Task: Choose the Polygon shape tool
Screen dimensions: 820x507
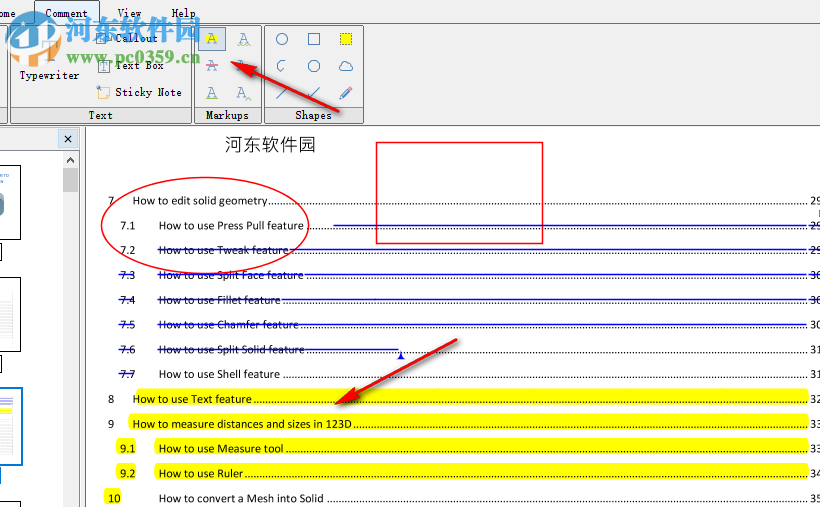Action: (314, 66)
